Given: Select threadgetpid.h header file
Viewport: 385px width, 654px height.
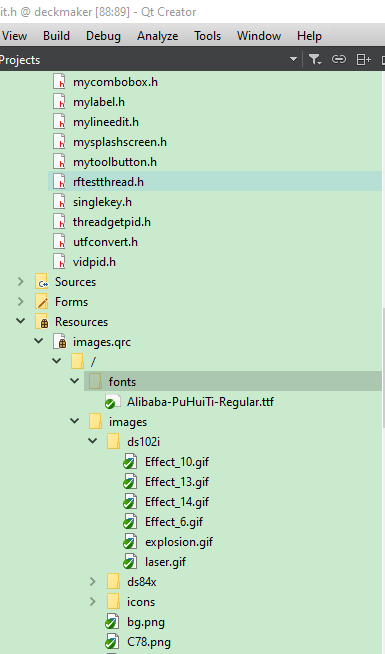Looking at the screenshot, I should coord(112,222).
